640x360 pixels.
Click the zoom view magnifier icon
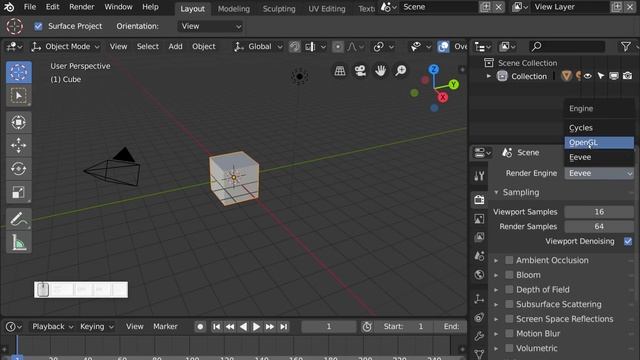click(401, 71)
